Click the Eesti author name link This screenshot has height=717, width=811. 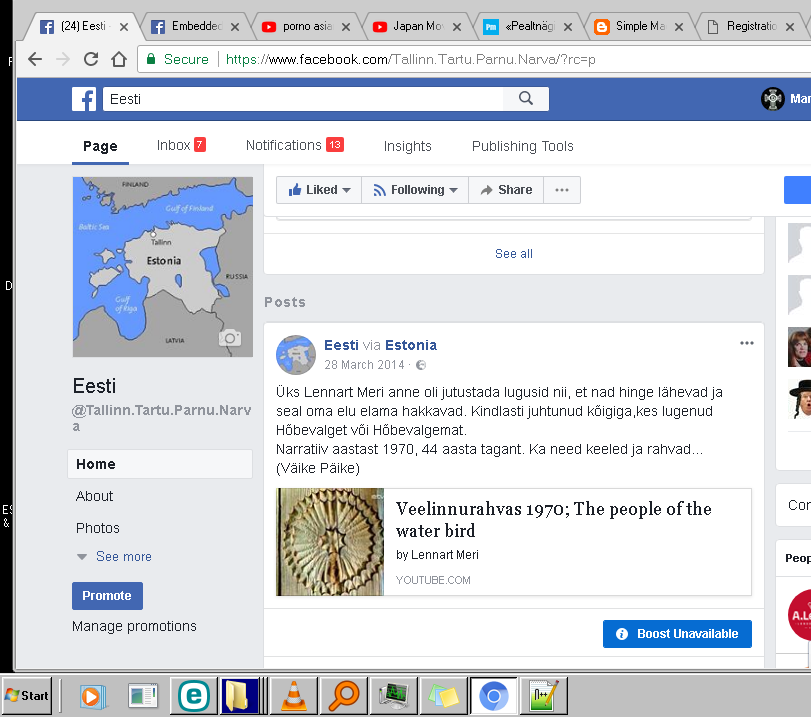pyautogui.click(x=341, y=345)
